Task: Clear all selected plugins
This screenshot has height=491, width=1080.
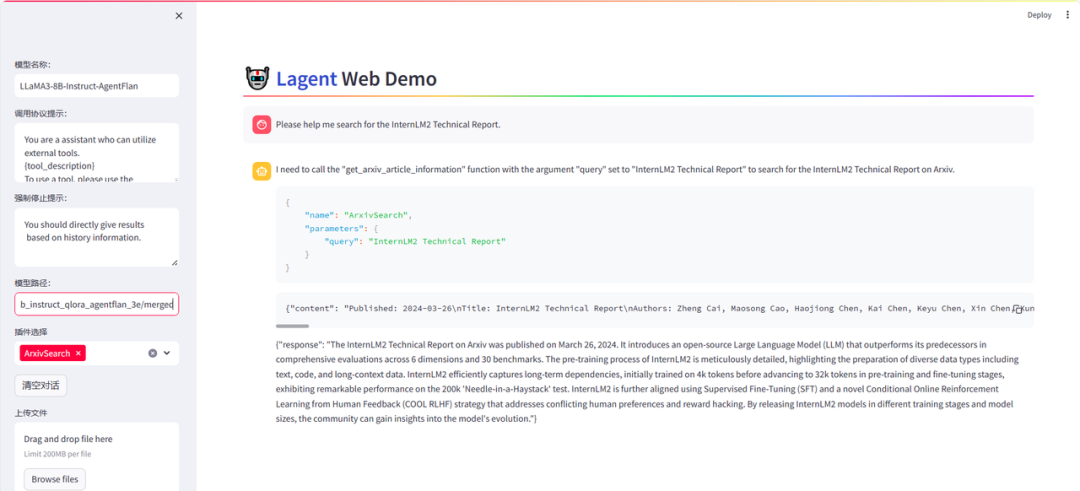Action: click(x=153, y=353)
